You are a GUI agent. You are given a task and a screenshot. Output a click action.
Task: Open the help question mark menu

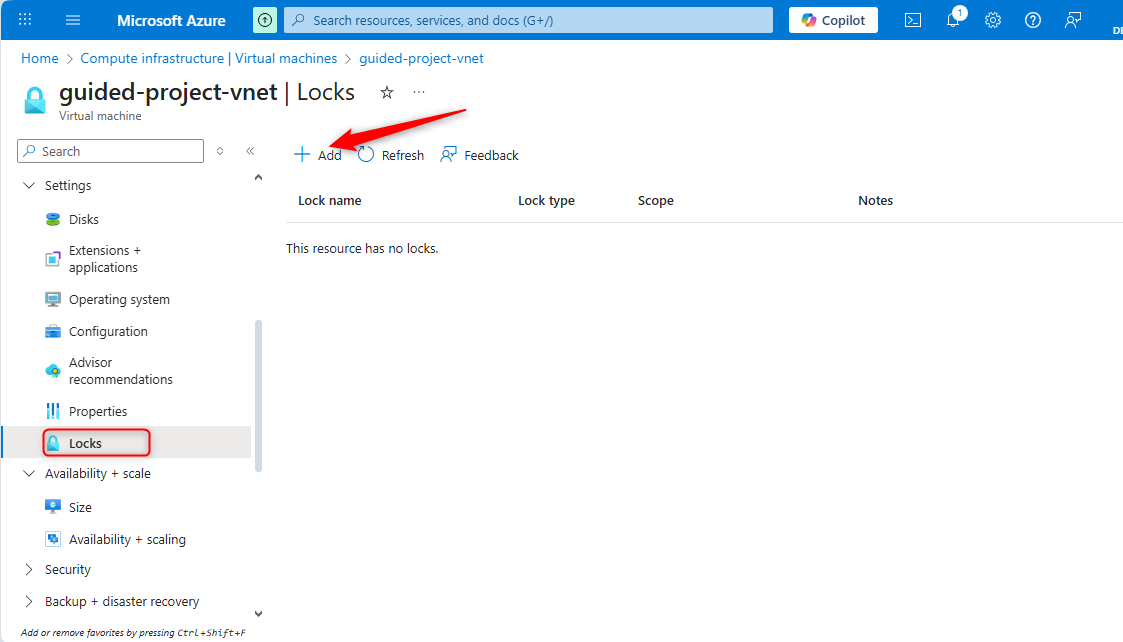(1033, 20)
